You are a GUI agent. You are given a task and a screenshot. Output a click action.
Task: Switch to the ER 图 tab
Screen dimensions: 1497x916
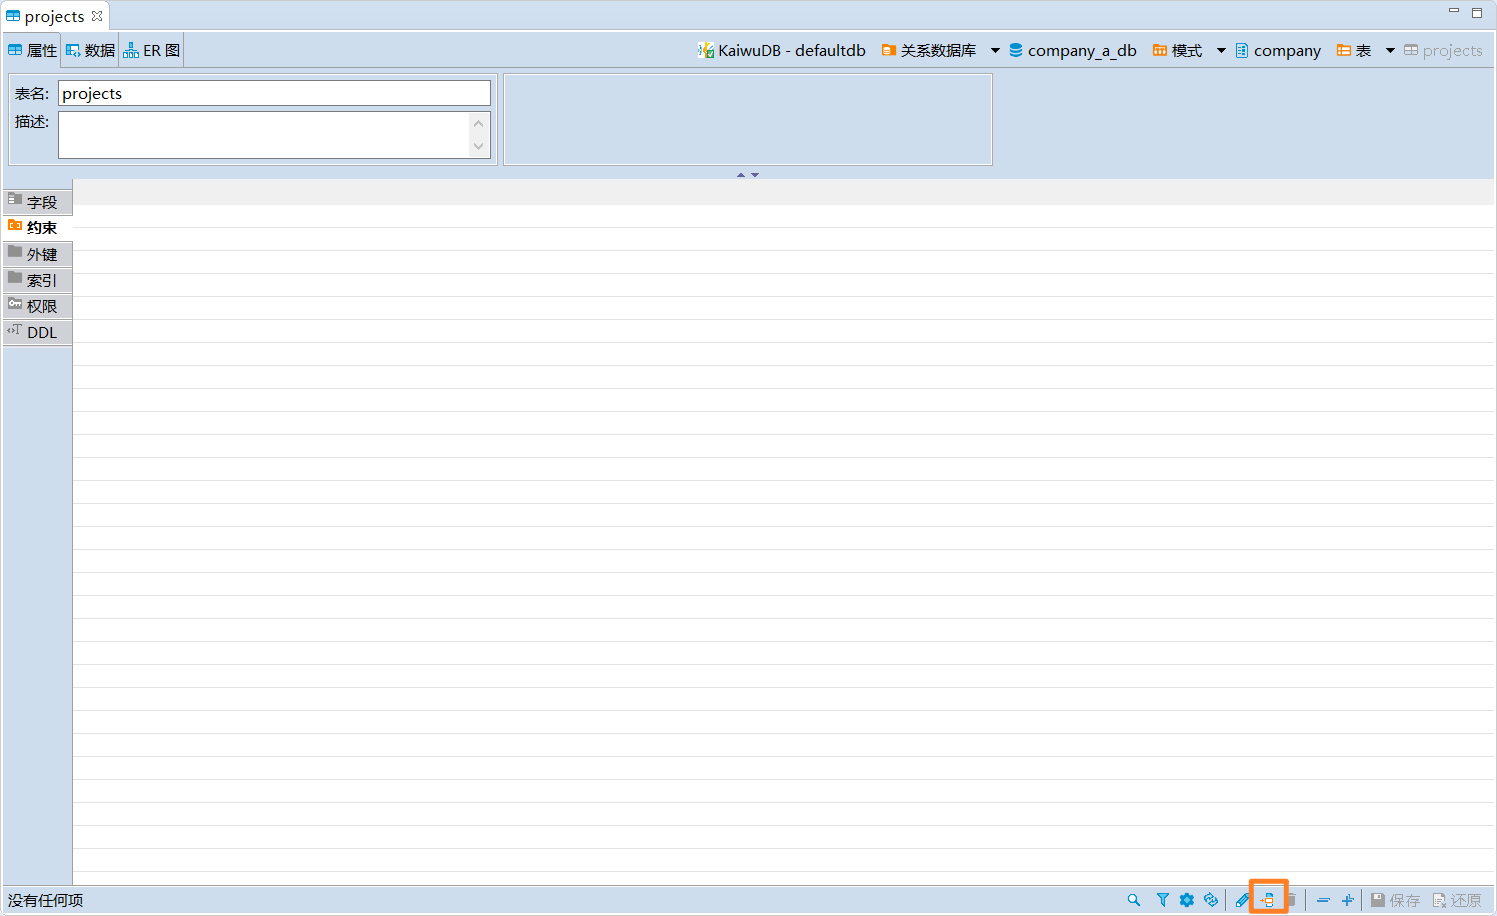point(152,51)
